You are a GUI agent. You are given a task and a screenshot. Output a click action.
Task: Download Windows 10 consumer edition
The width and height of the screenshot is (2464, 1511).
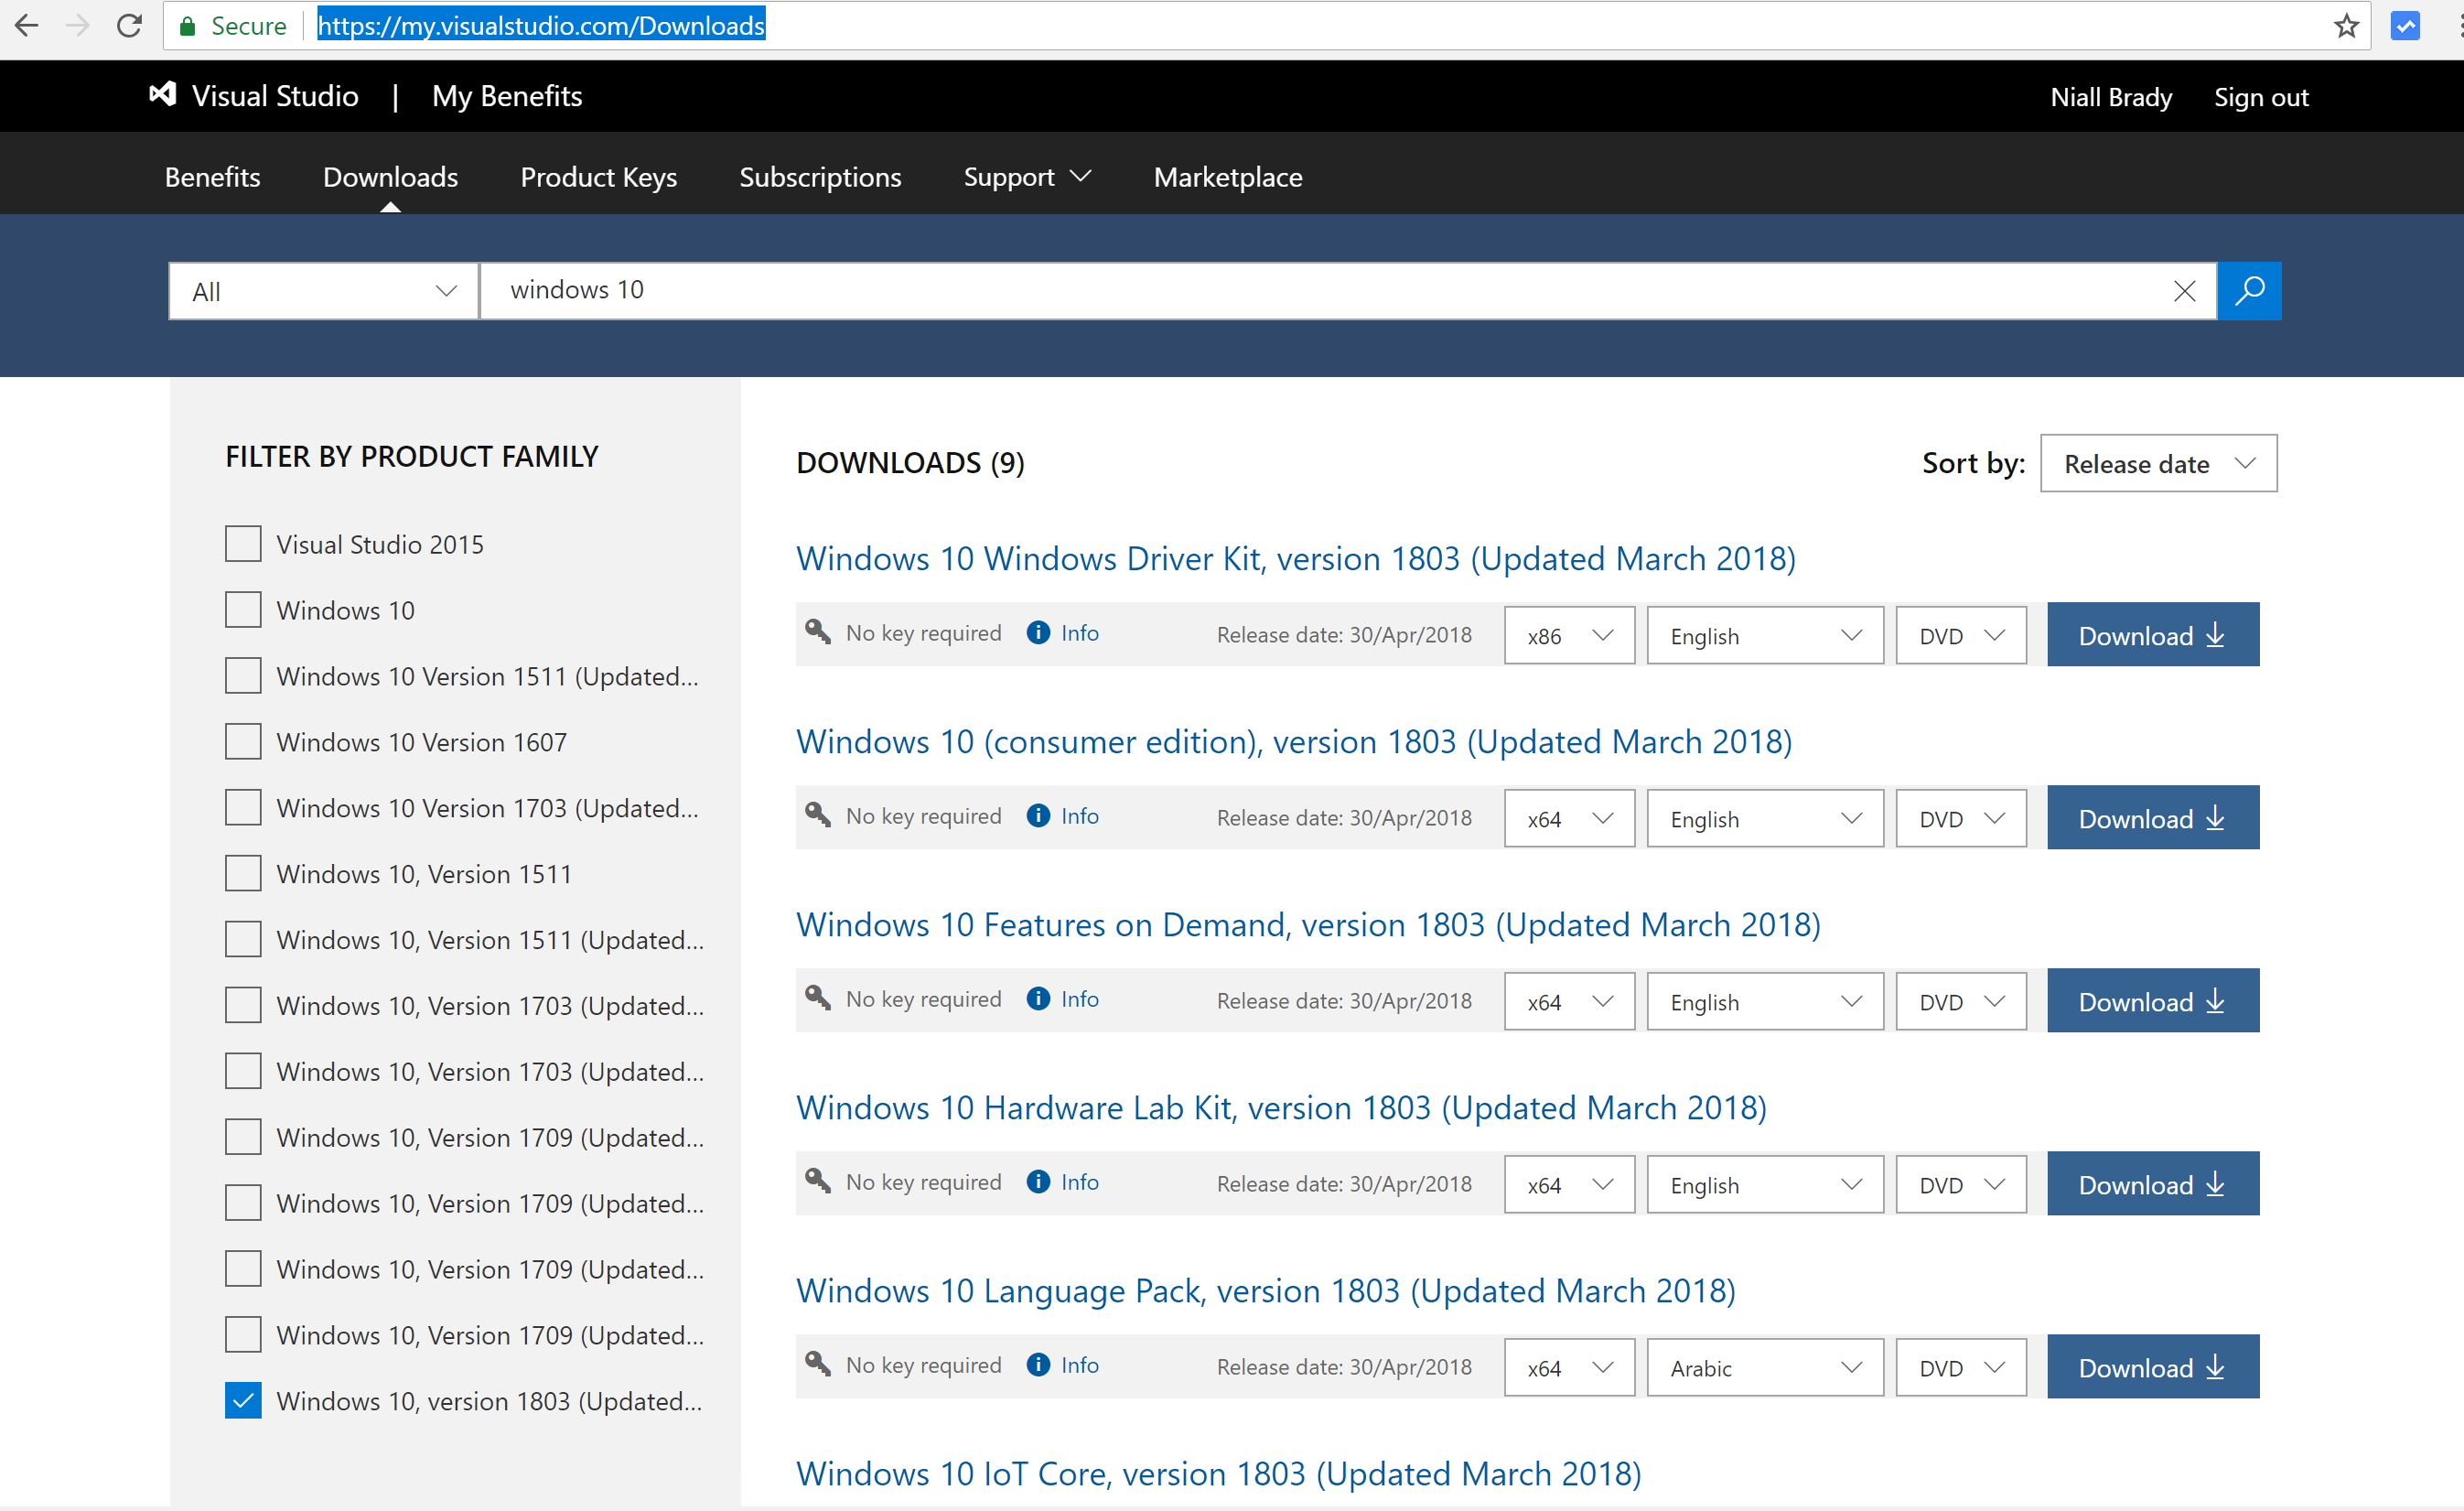pos(2152,817)
